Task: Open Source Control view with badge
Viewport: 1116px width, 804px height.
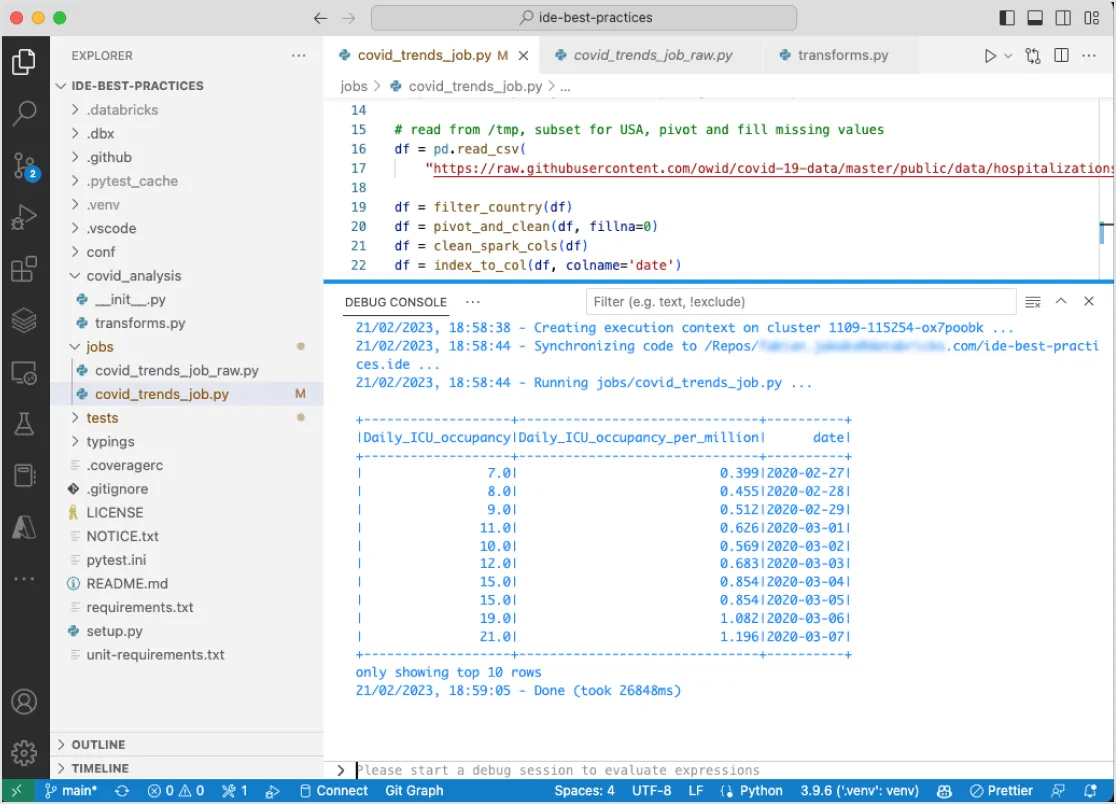Action: [24, 165]
